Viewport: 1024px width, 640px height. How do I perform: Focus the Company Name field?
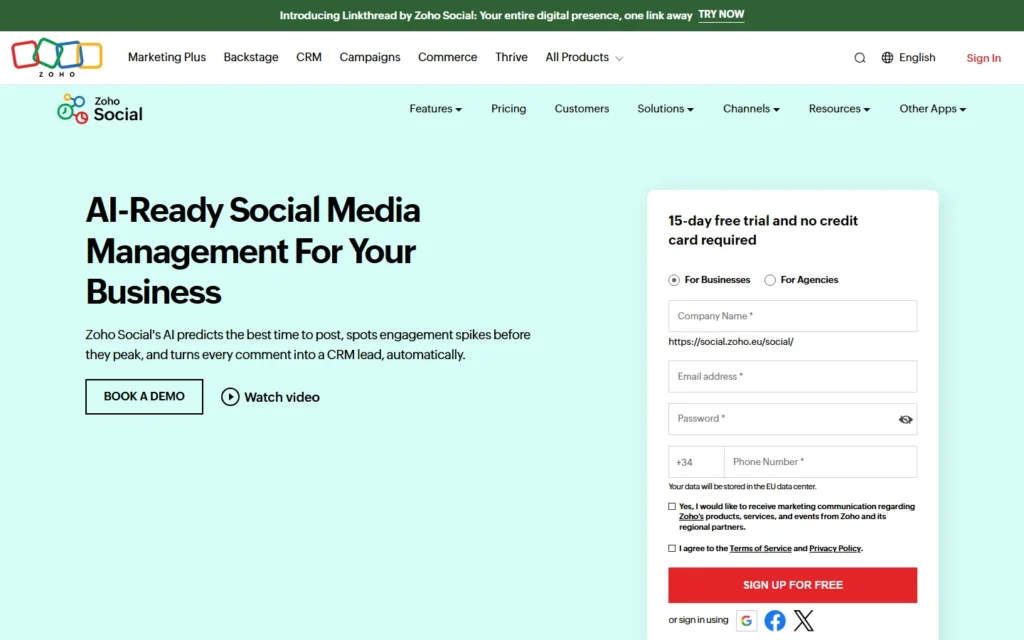pyautogui.click(x=792, y=316)
